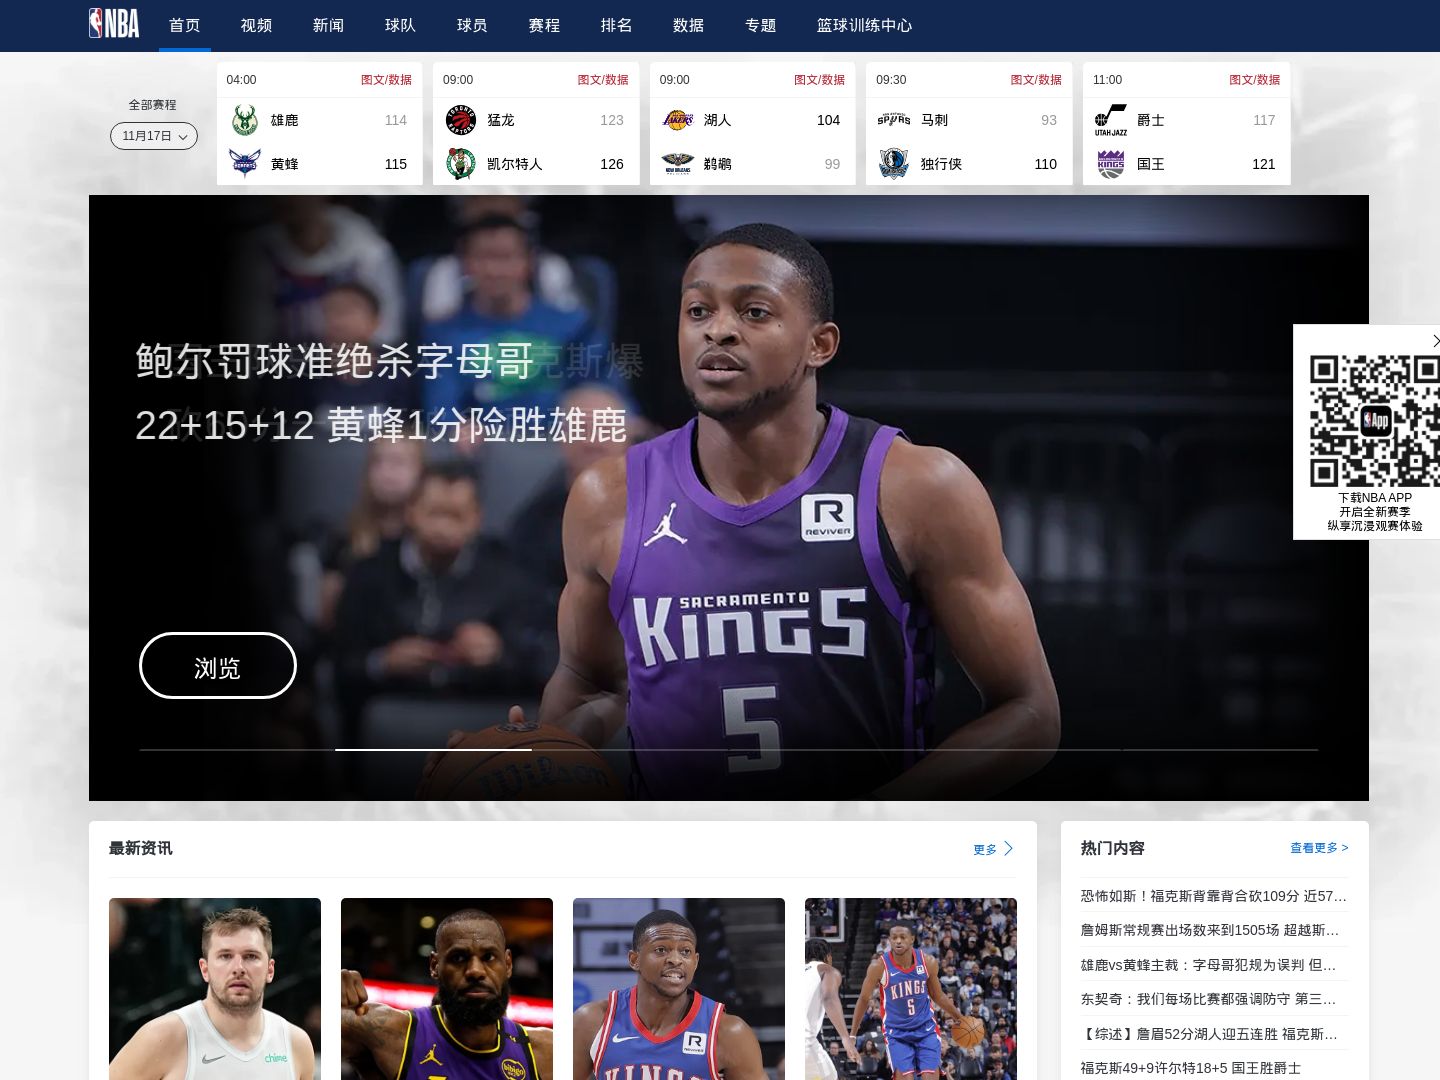This screenshot has height=1080, width=1440.
Task: Click 下载NBA APP text
Action: [1375, 498]
